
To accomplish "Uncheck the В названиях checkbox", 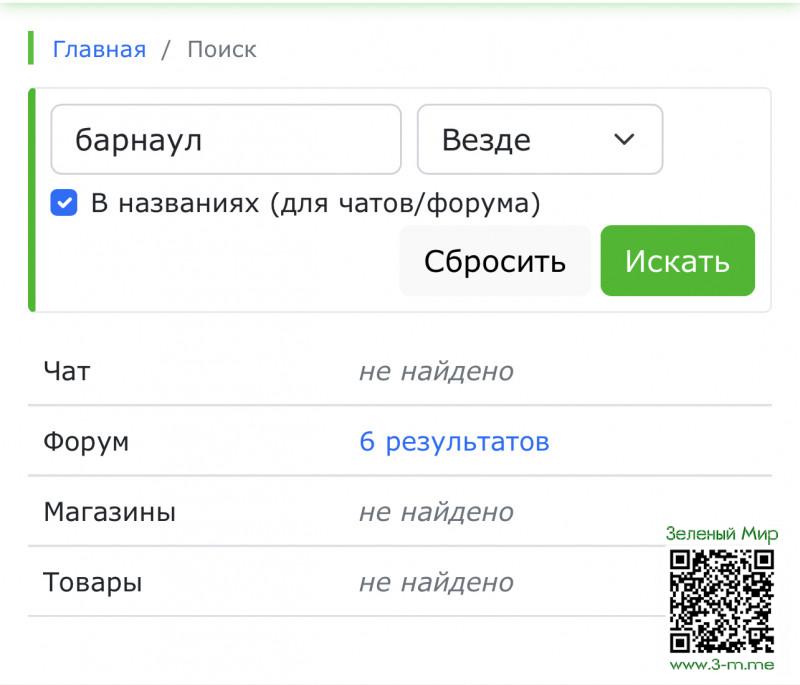I will click(64, 204).
